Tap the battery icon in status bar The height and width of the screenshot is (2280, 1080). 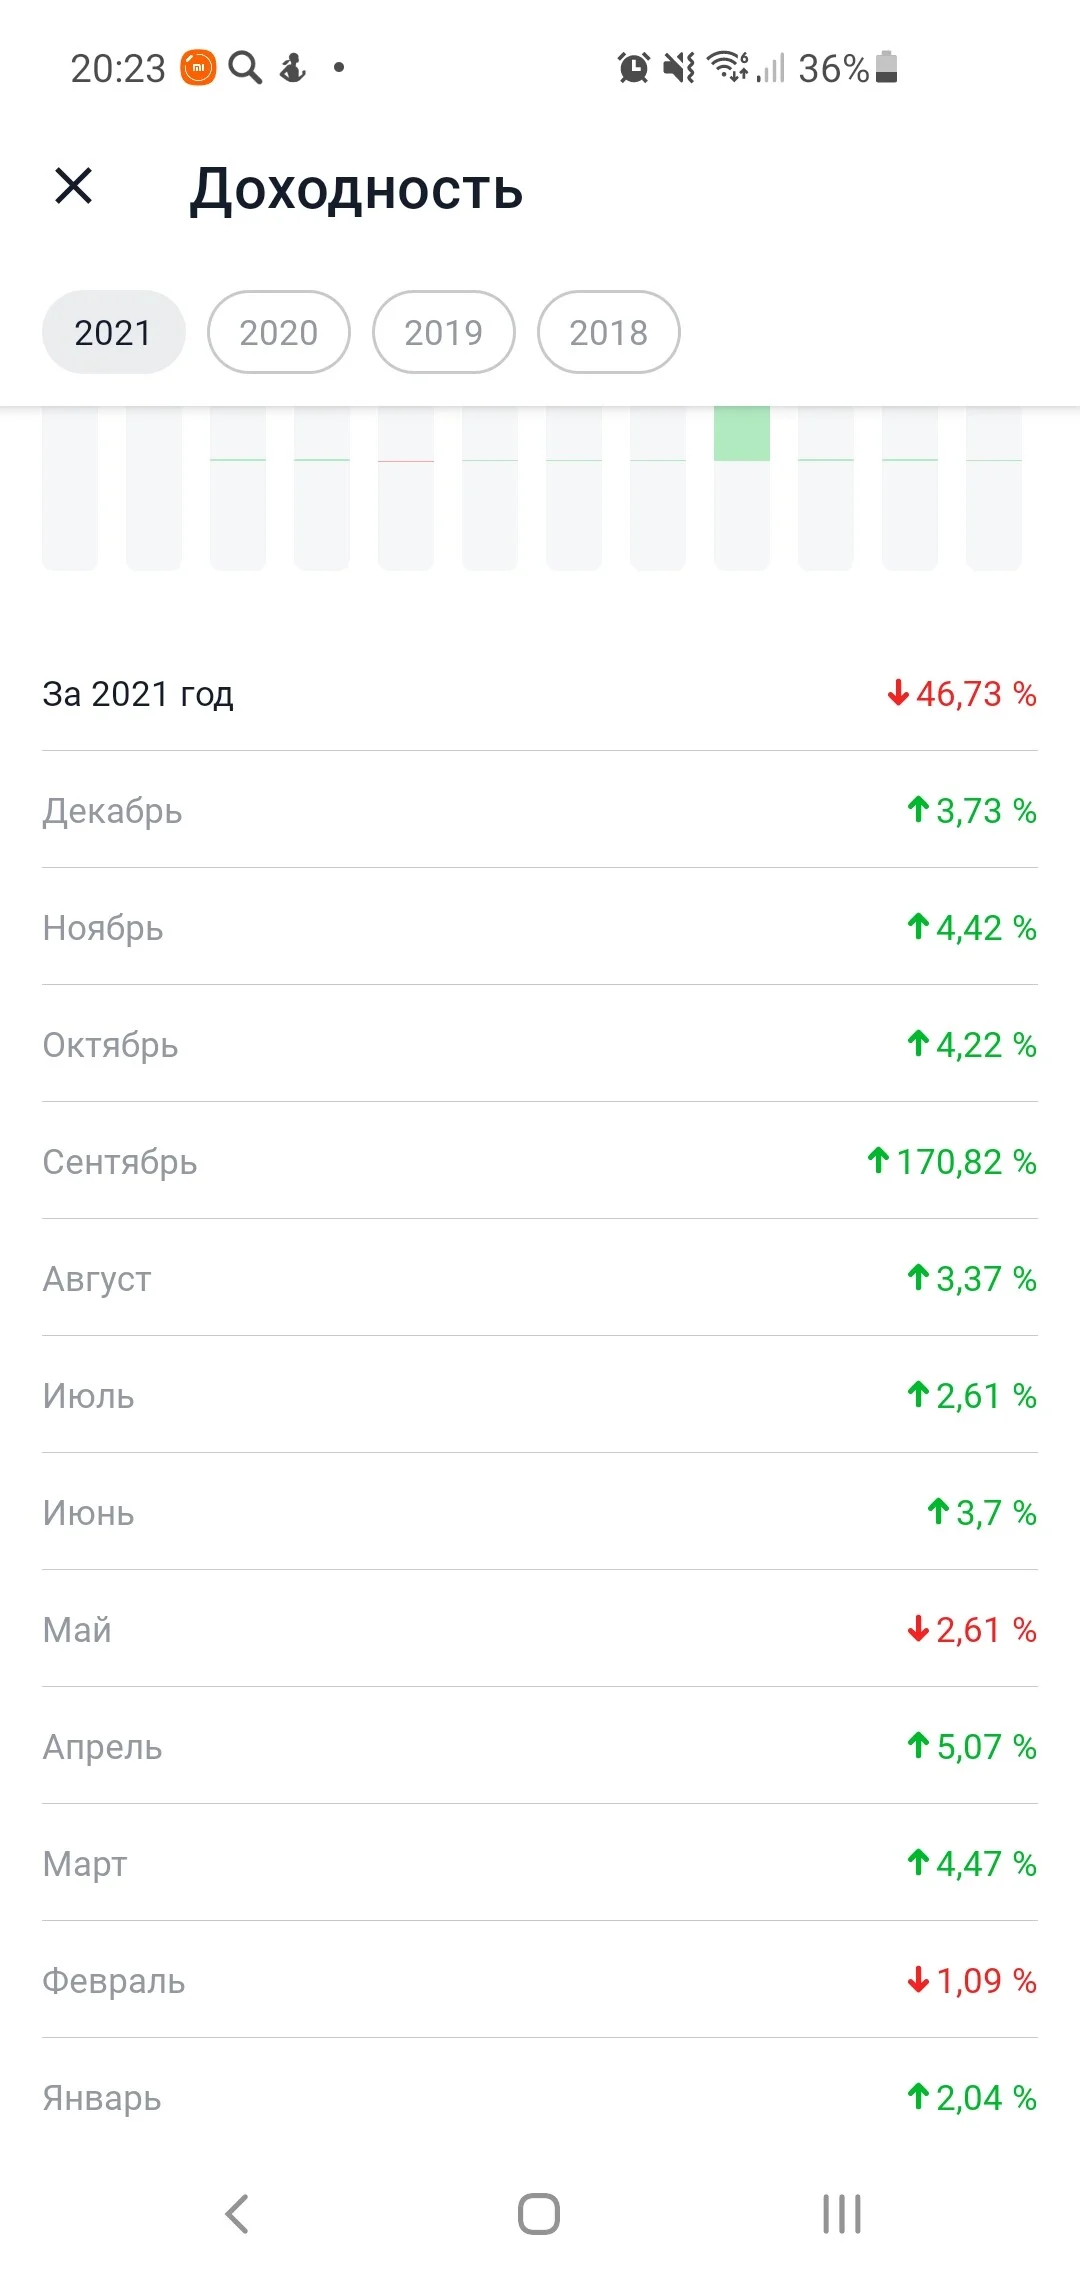click(x=886, y=67)
